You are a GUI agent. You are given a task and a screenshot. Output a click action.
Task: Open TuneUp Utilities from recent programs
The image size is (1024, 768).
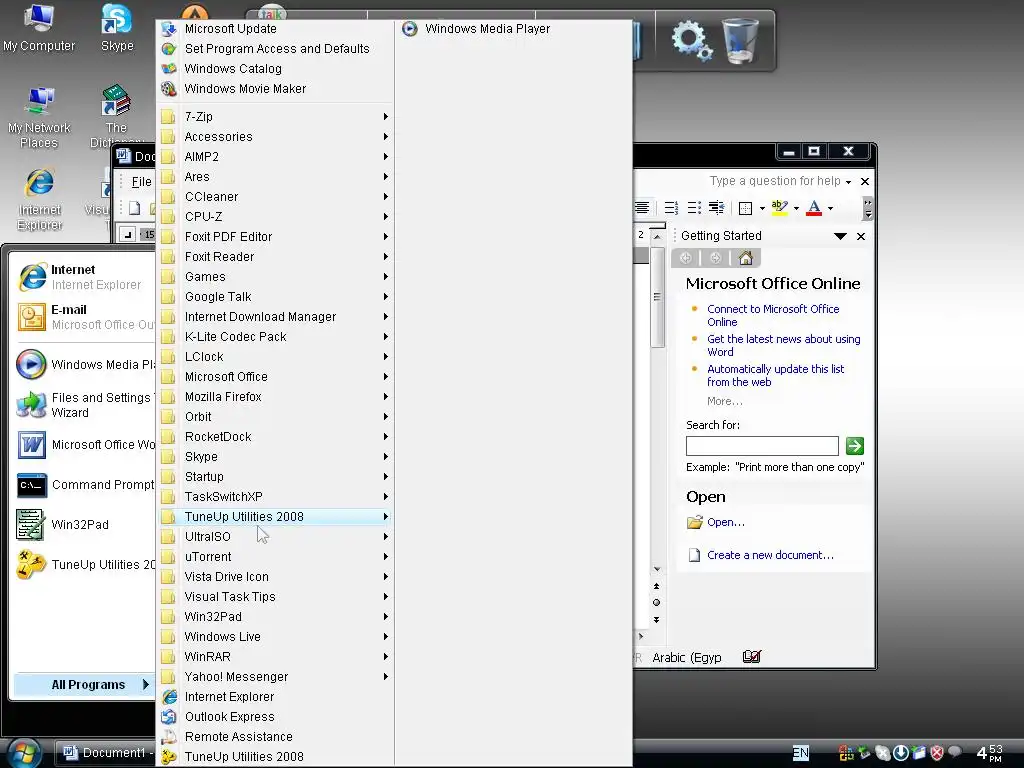pyautogui.click(x=85, y=565)
